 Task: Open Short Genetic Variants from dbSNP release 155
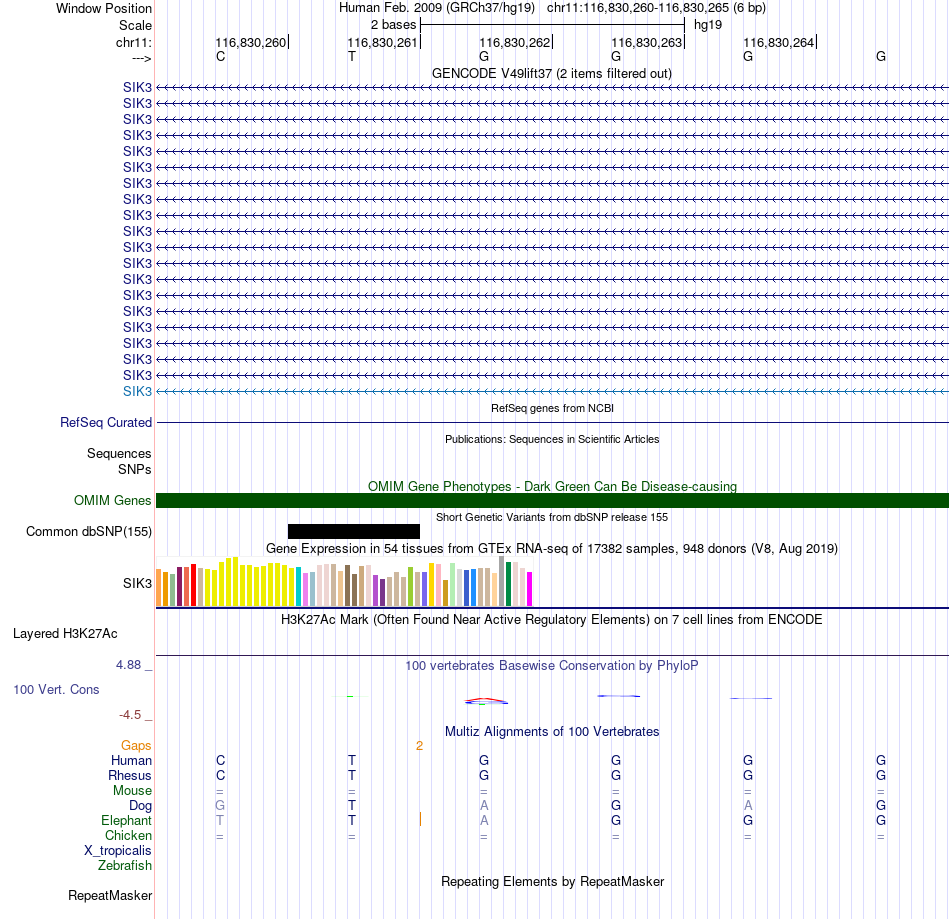[x=552, y=517]
